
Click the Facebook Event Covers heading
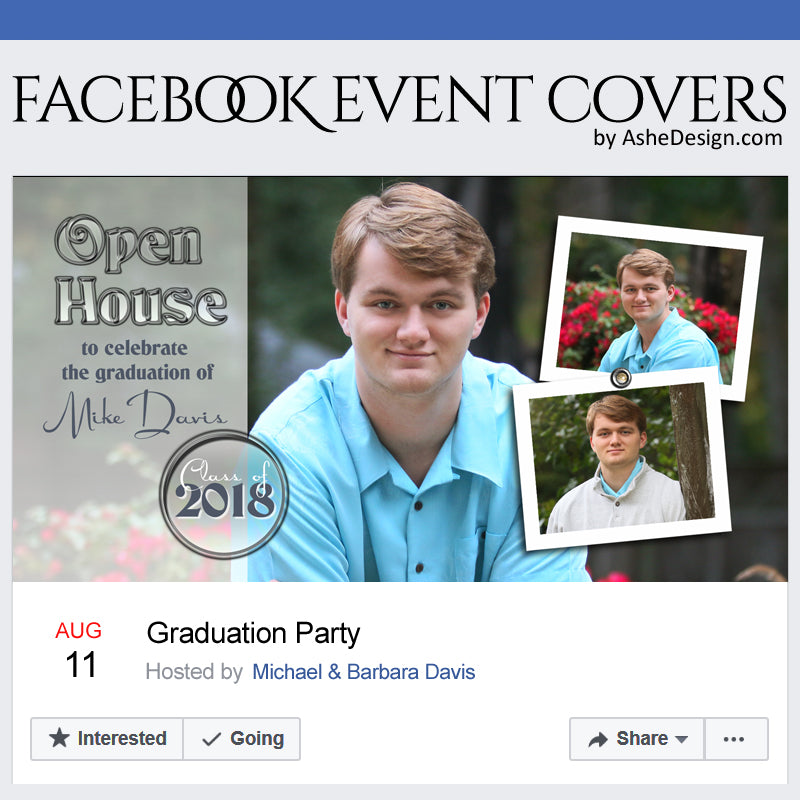tap(399, 100)
